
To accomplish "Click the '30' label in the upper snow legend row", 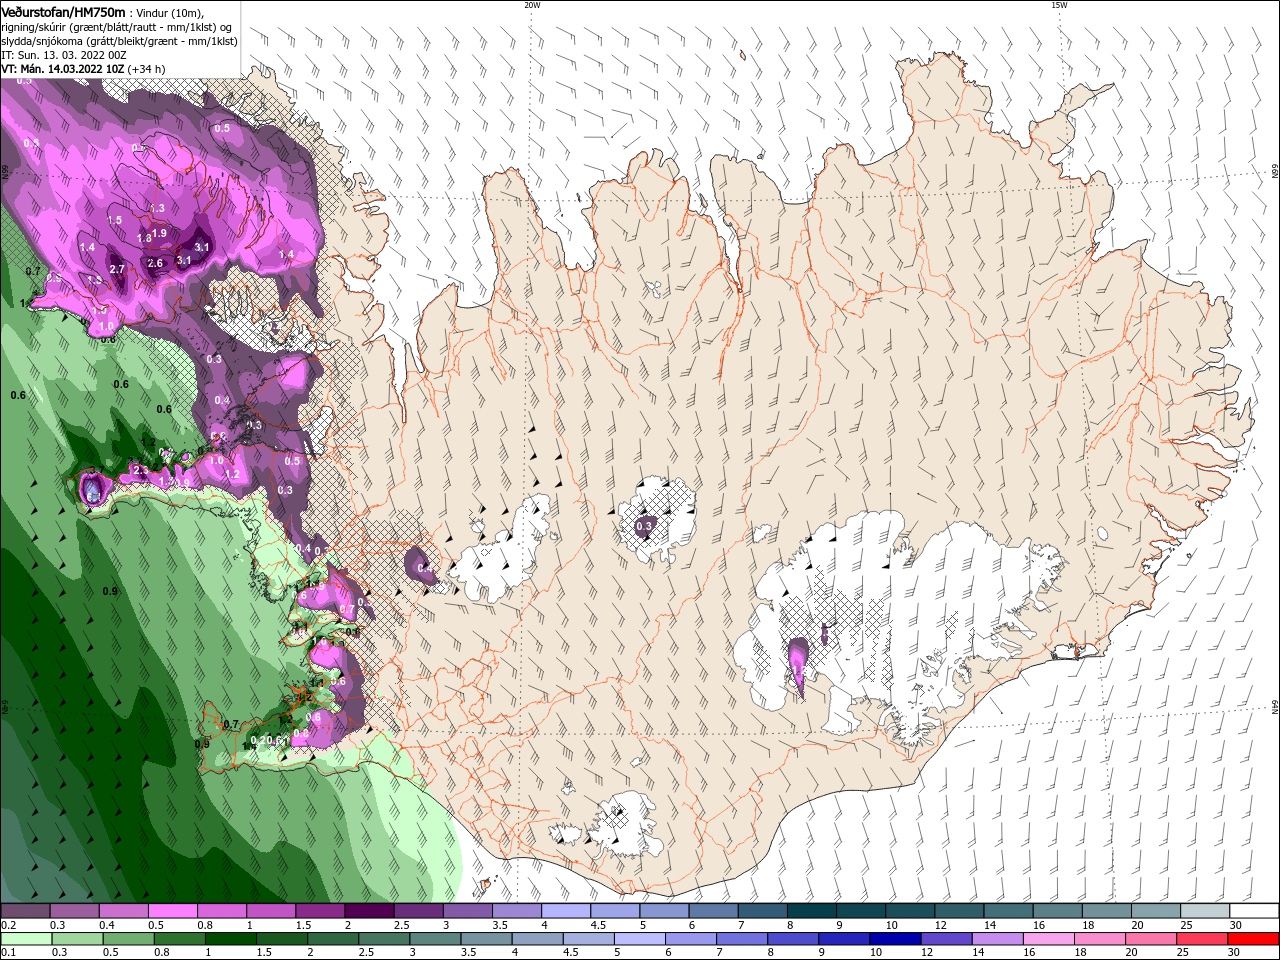I will [1234, 925].
